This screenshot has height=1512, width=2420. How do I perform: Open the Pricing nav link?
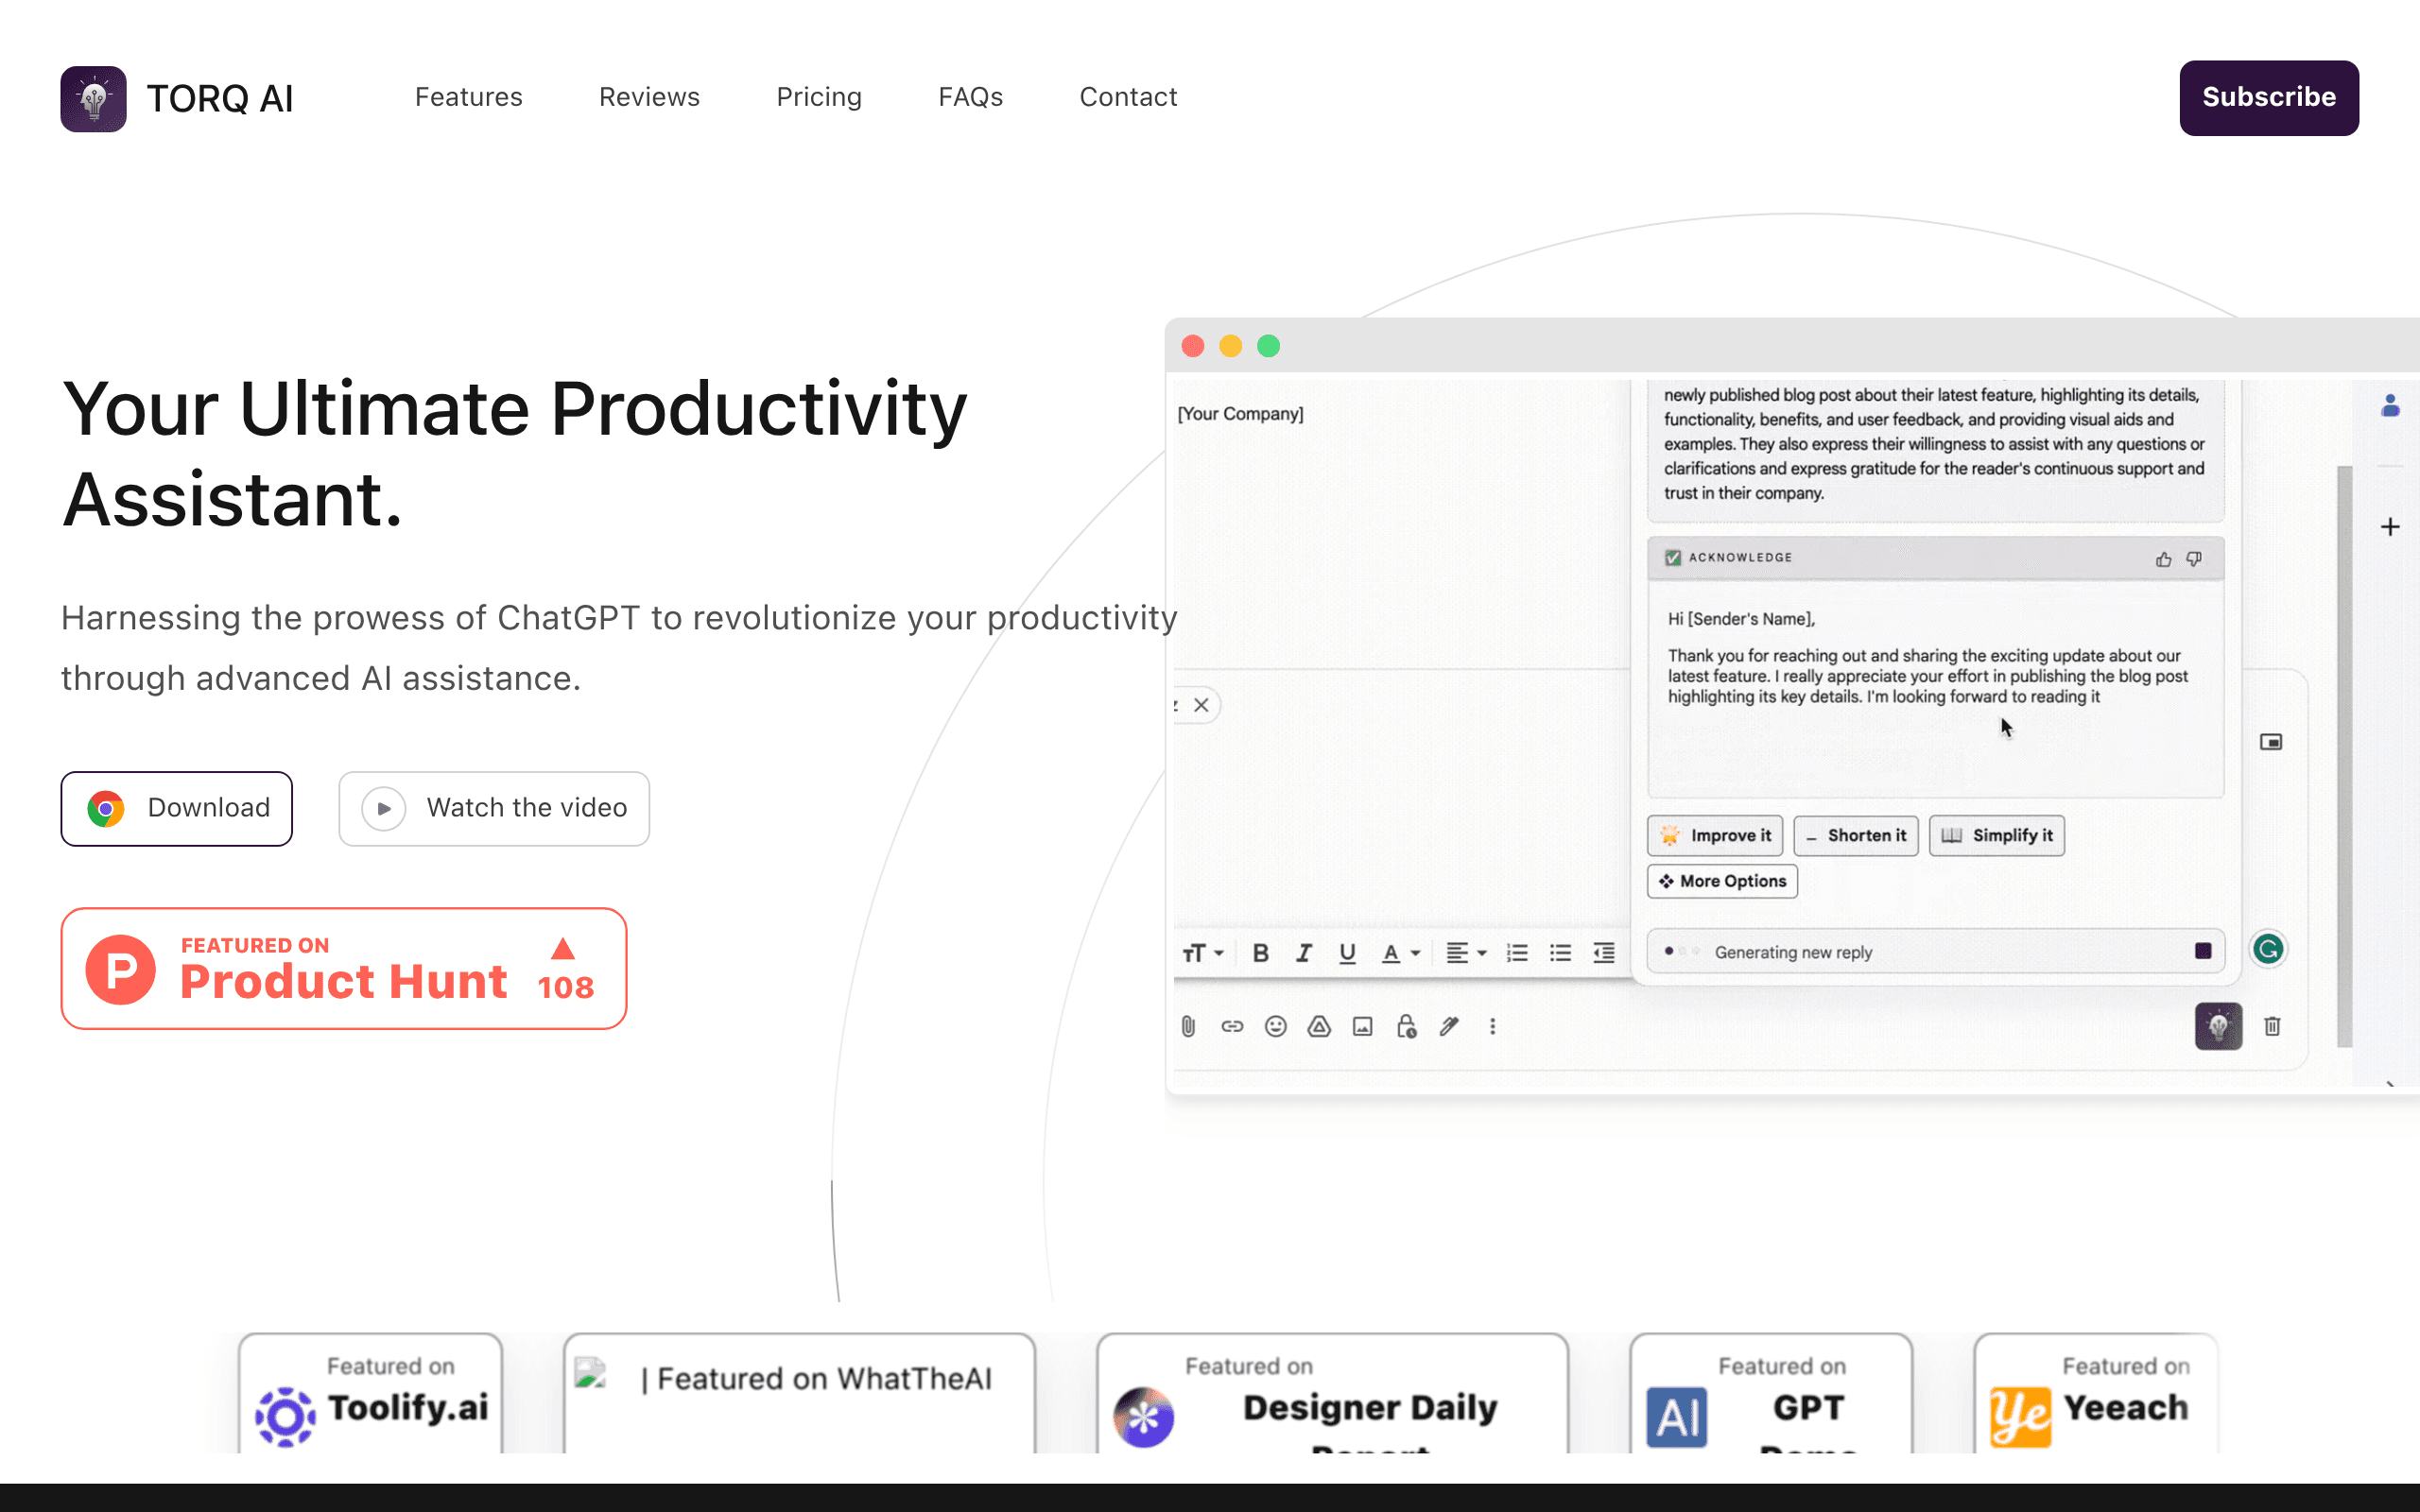click(819, 97)
